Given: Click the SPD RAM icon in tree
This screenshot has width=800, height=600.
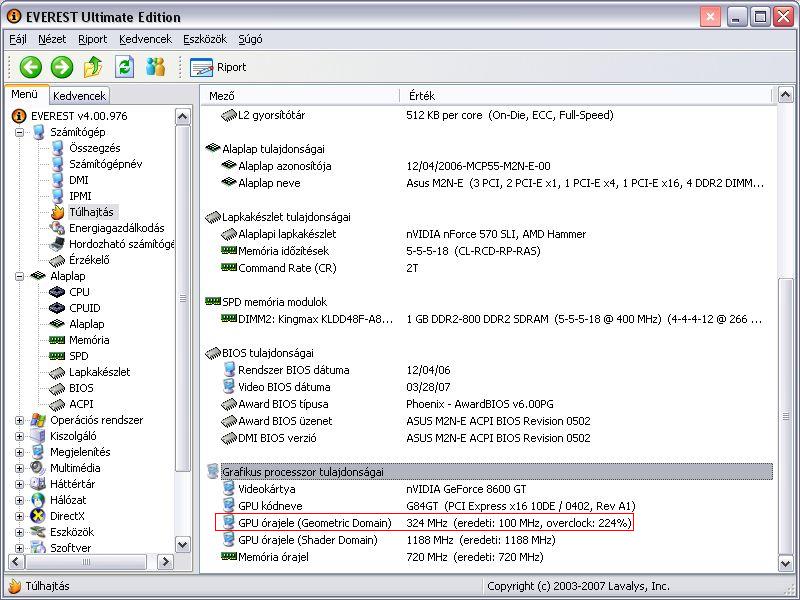Looking at the screenshot, I should tap(57, 356).
